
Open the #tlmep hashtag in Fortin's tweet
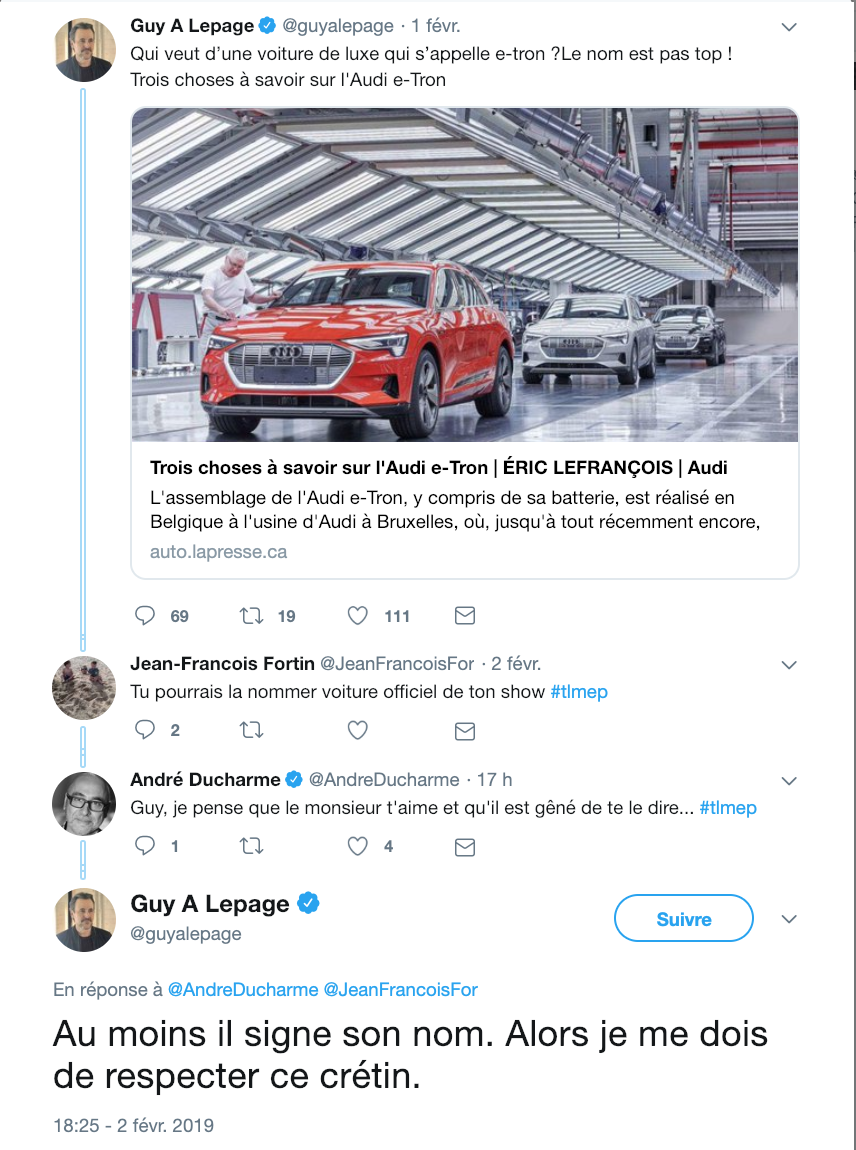pos(579,692)
